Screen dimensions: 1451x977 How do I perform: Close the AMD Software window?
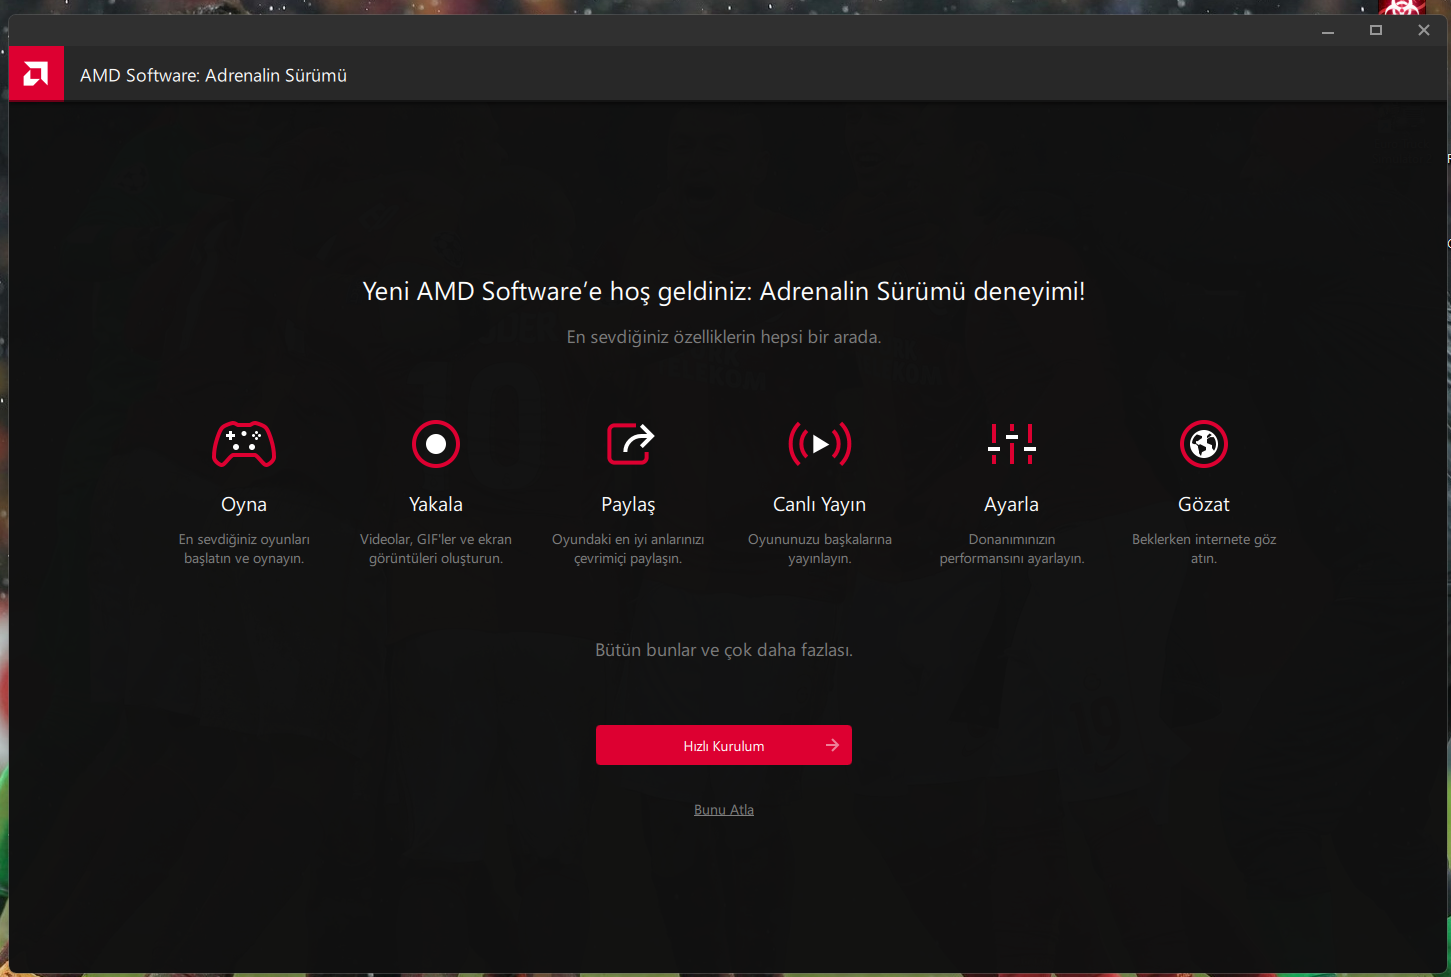click(x=1424, y=31)
